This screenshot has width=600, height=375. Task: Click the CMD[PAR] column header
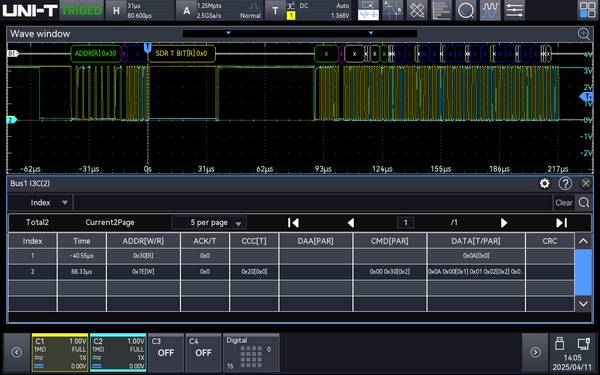(x=390, y=241)
